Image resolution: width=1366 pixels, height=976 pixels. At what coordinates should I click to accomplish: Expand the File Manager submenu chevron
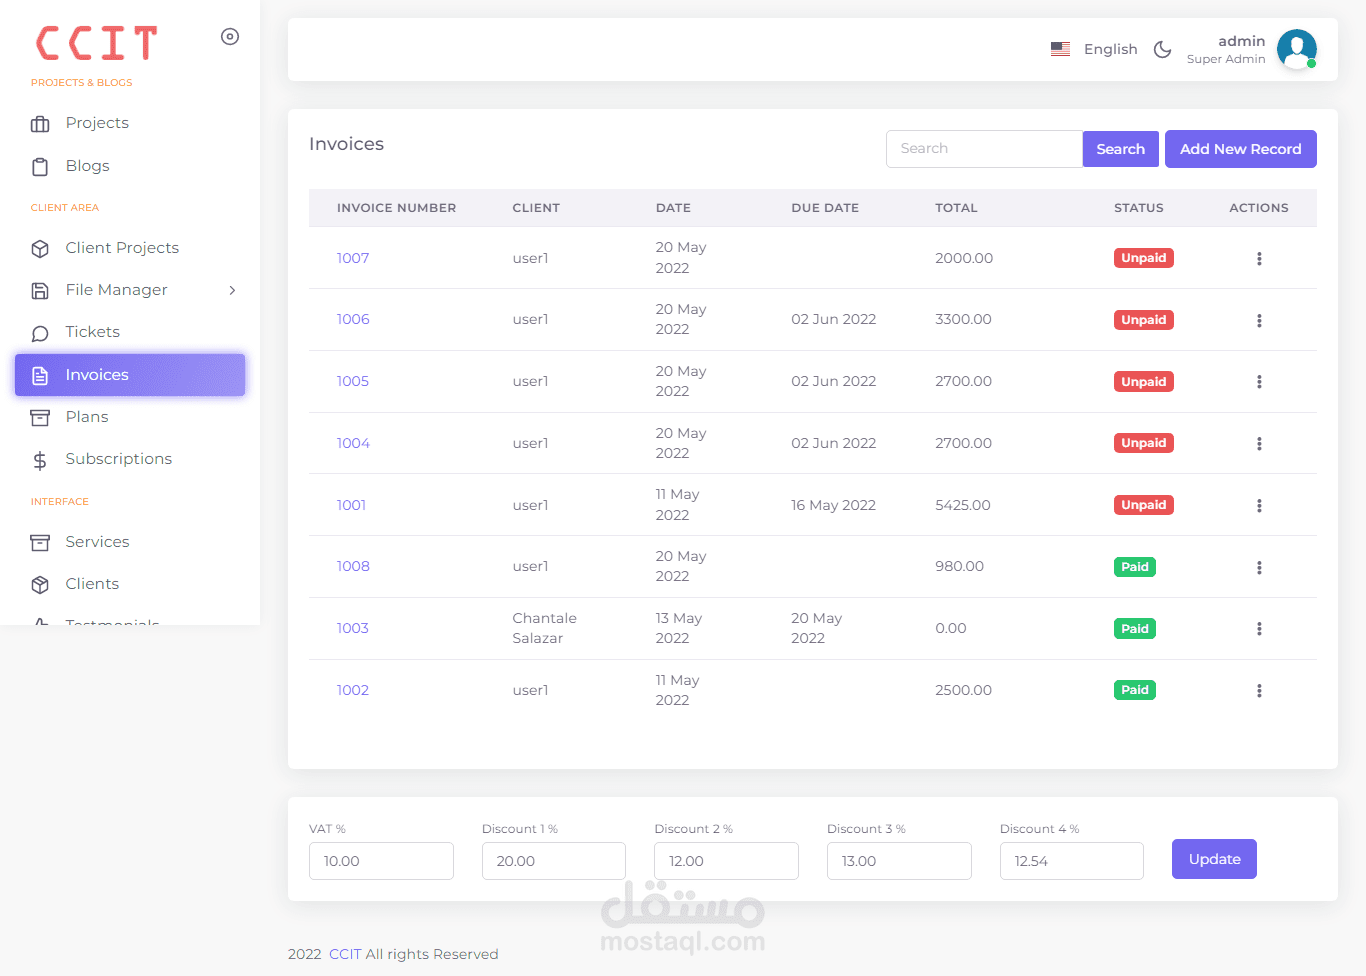[x=232, y=291]
